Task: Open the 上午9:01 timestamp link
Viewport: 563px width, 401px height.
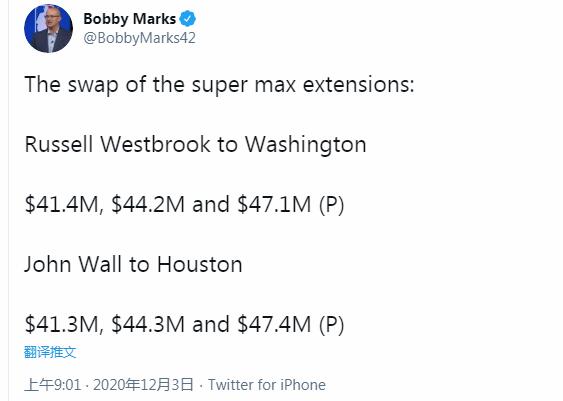Action: (53, 385)
